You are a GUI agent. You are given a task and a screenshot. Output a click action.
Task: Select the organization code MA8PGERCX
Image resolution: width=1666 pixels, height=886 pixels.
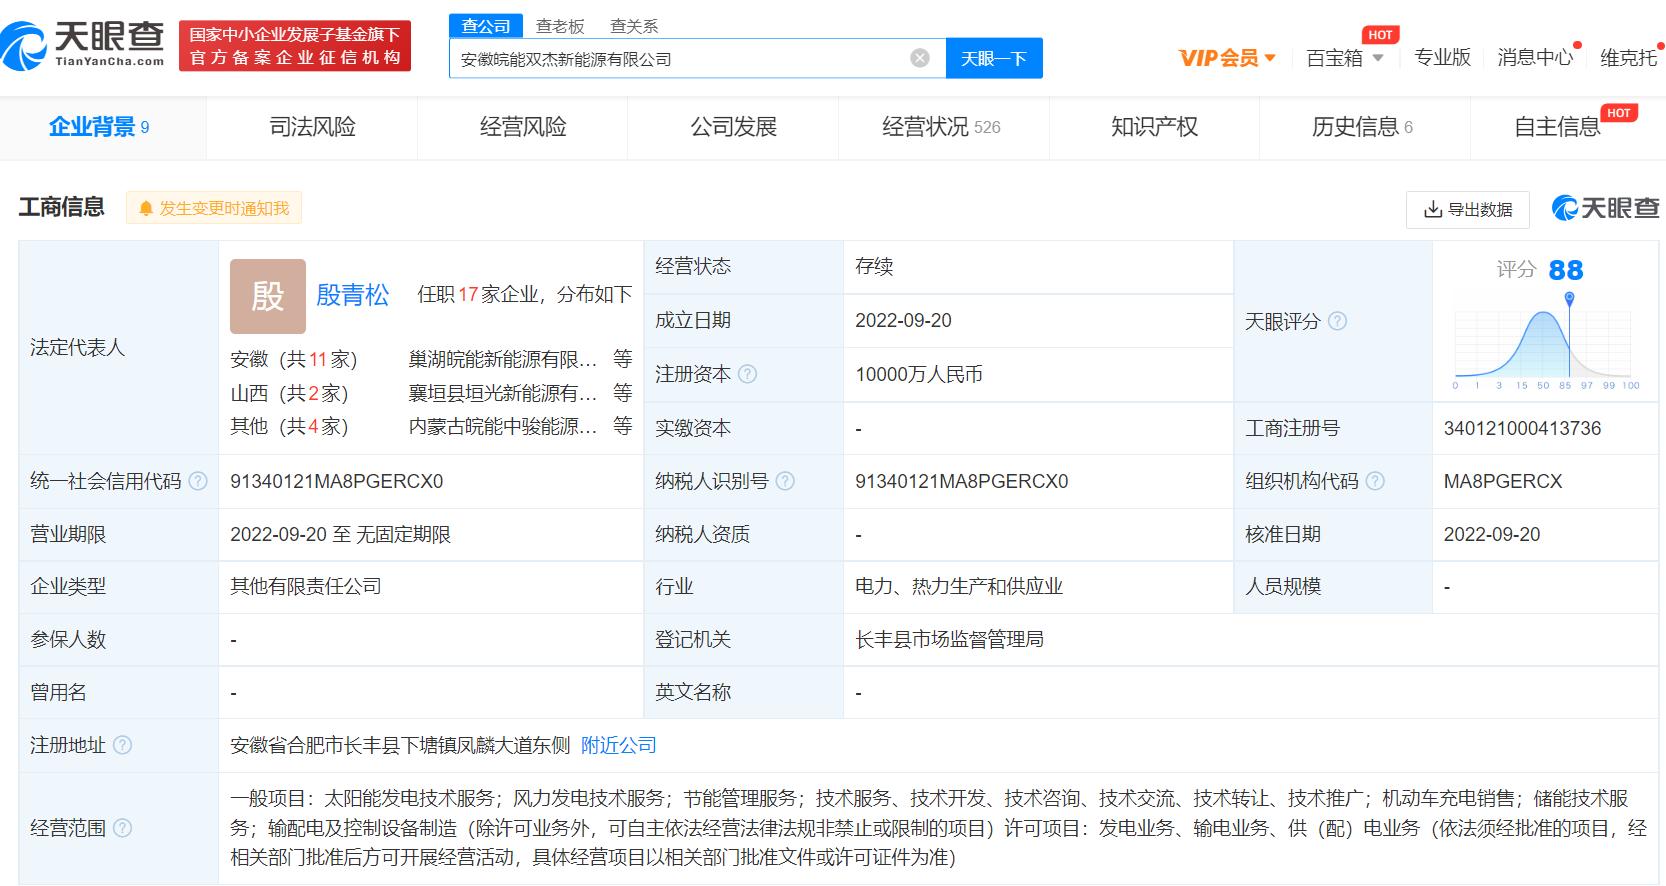click(1502, 481)
